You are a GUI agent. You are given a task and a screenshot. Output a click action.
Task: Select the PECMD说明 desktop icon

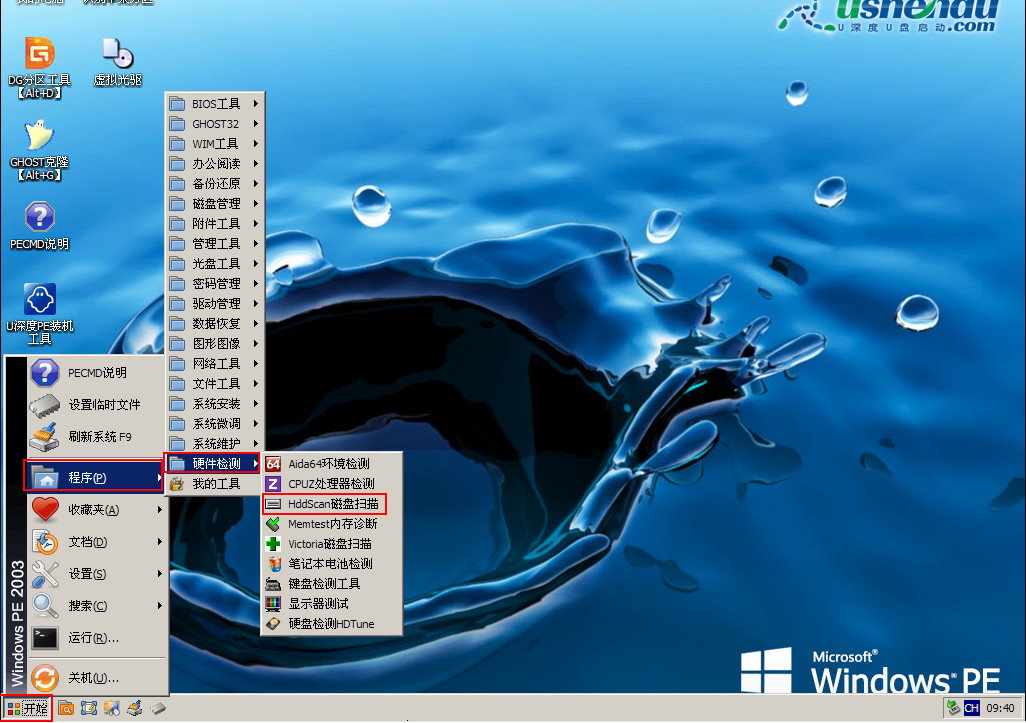pyautogui.click(x=39, y=226)
